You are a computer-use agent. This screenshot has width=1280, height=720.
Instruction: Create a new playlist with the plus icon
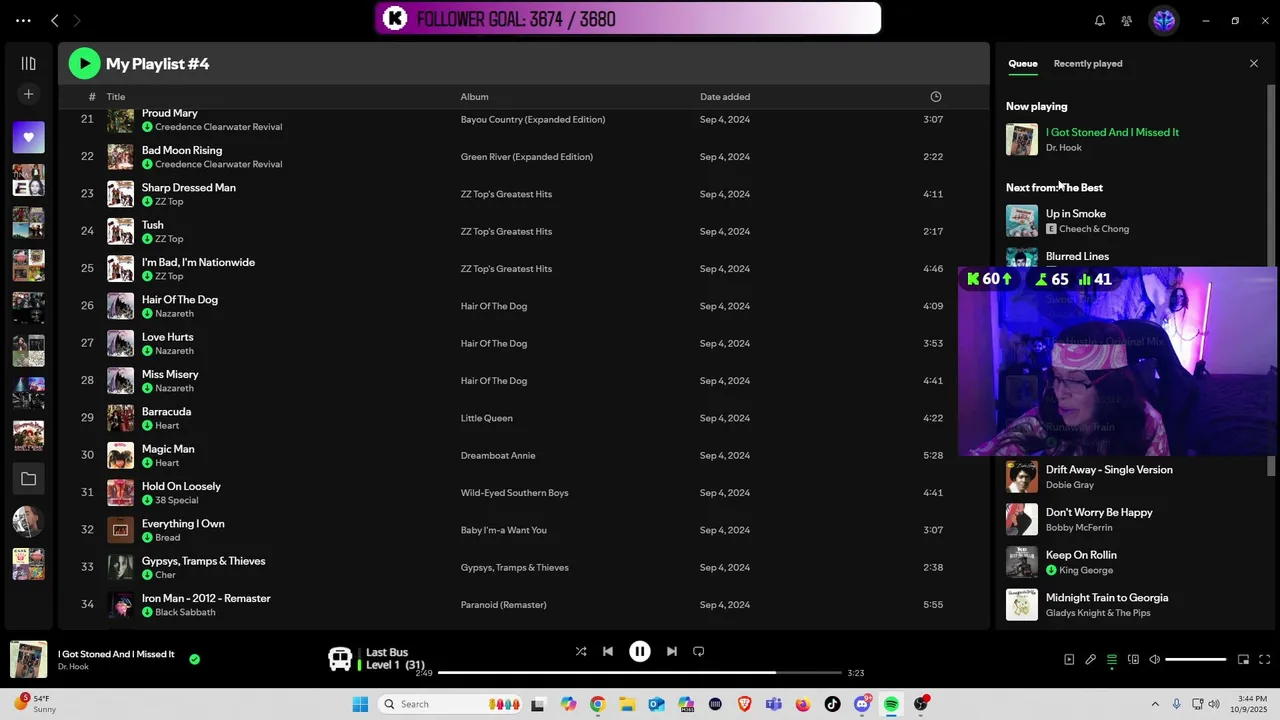click(x=28, y=94)
